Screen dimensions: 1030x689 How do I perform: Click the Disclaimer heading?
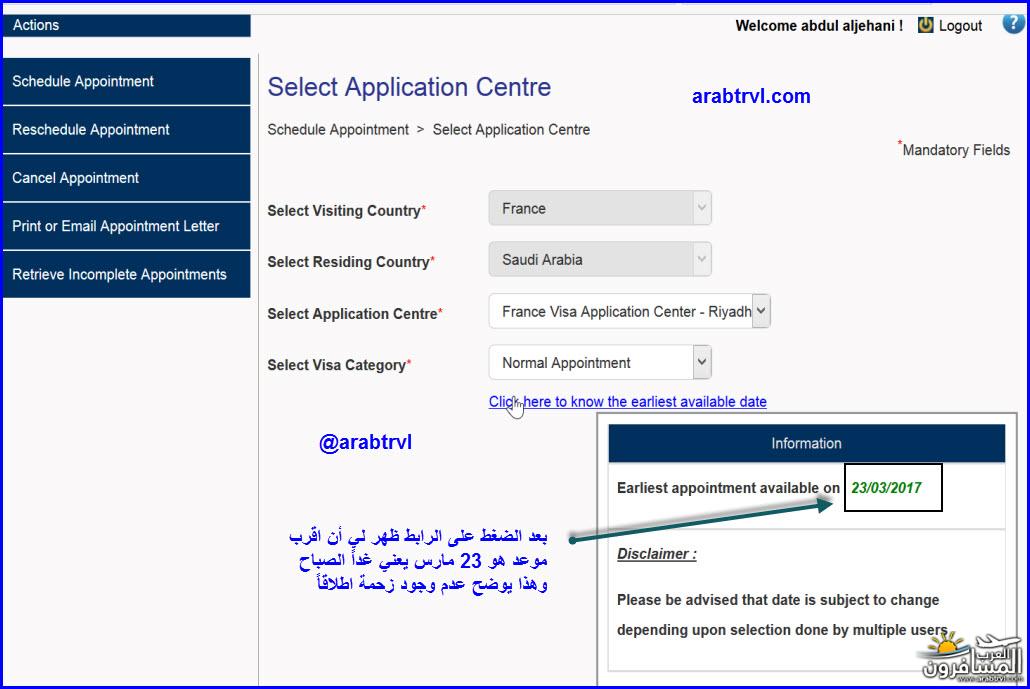click(x=656, y=554)
